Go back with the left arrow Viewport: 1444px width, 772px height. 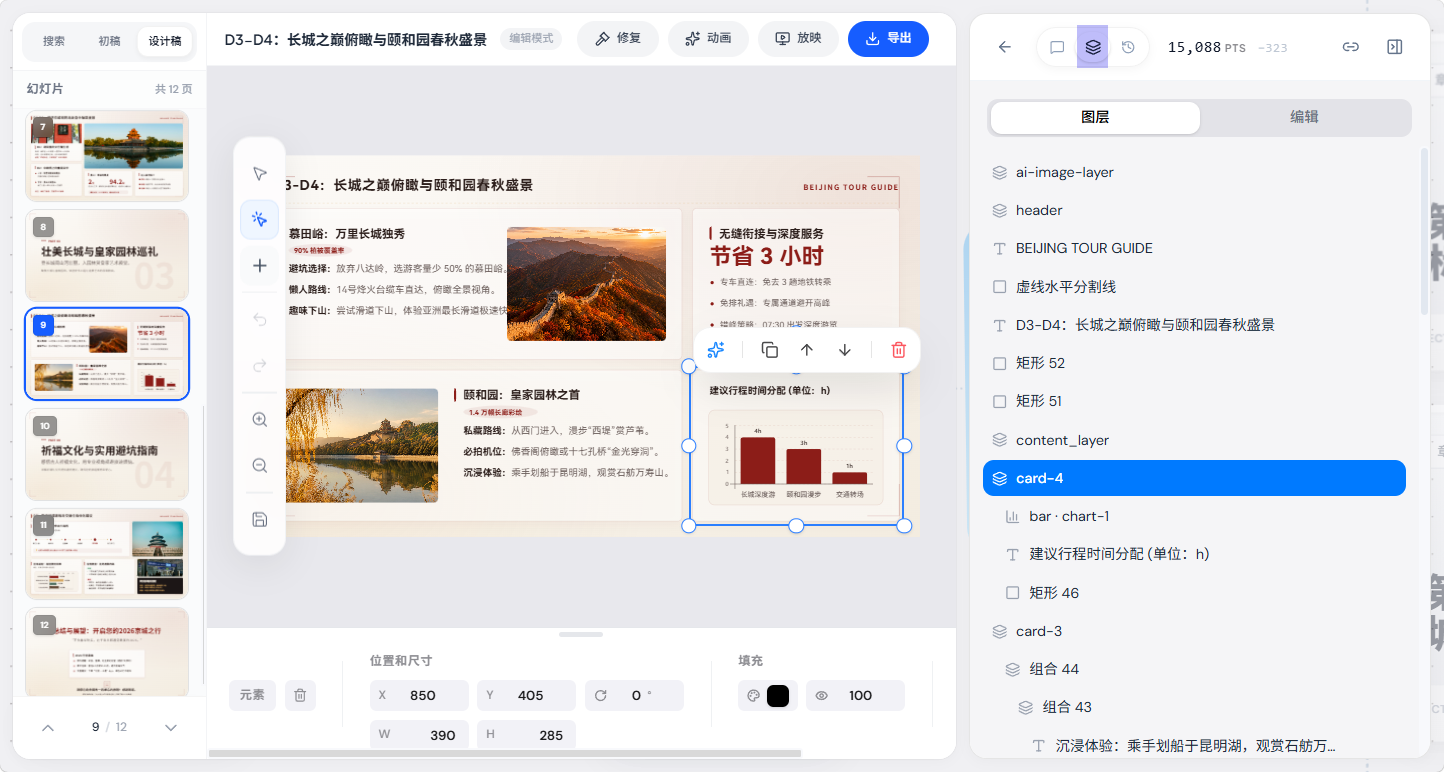click(x=1005, y=47)
